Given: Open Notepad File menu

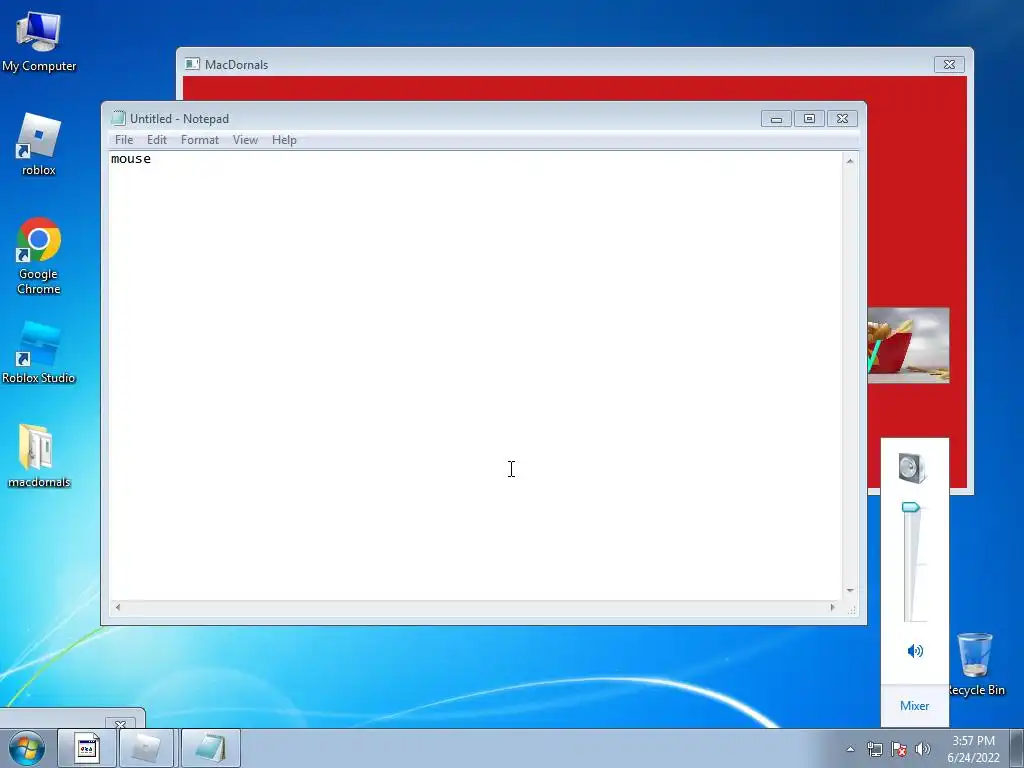Looking at the screenshot, I should coord(123,140).
